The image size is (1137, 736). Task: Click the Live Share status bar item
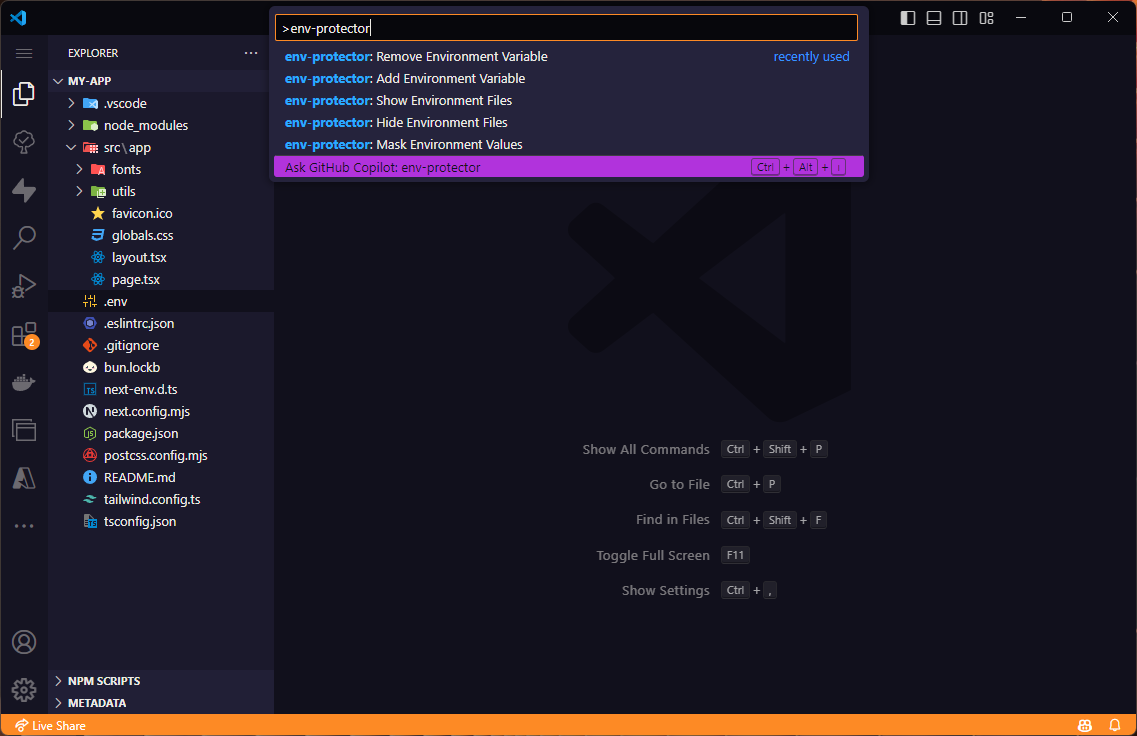click(50, 726)
